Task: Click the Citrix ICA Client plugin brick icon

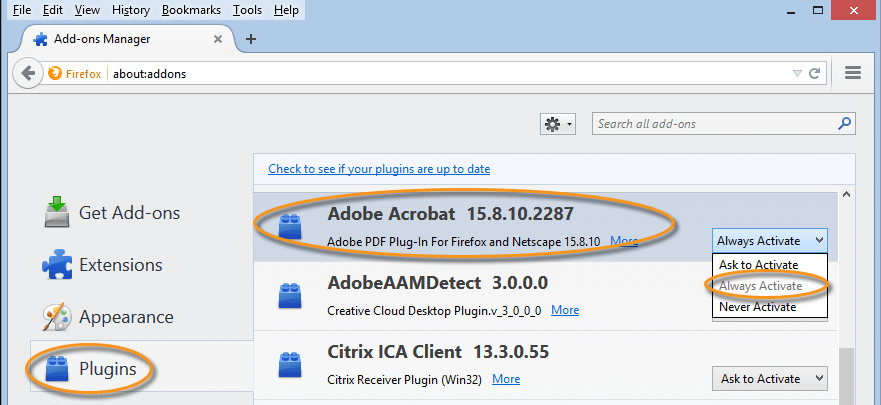Action: tap(290, 365)
